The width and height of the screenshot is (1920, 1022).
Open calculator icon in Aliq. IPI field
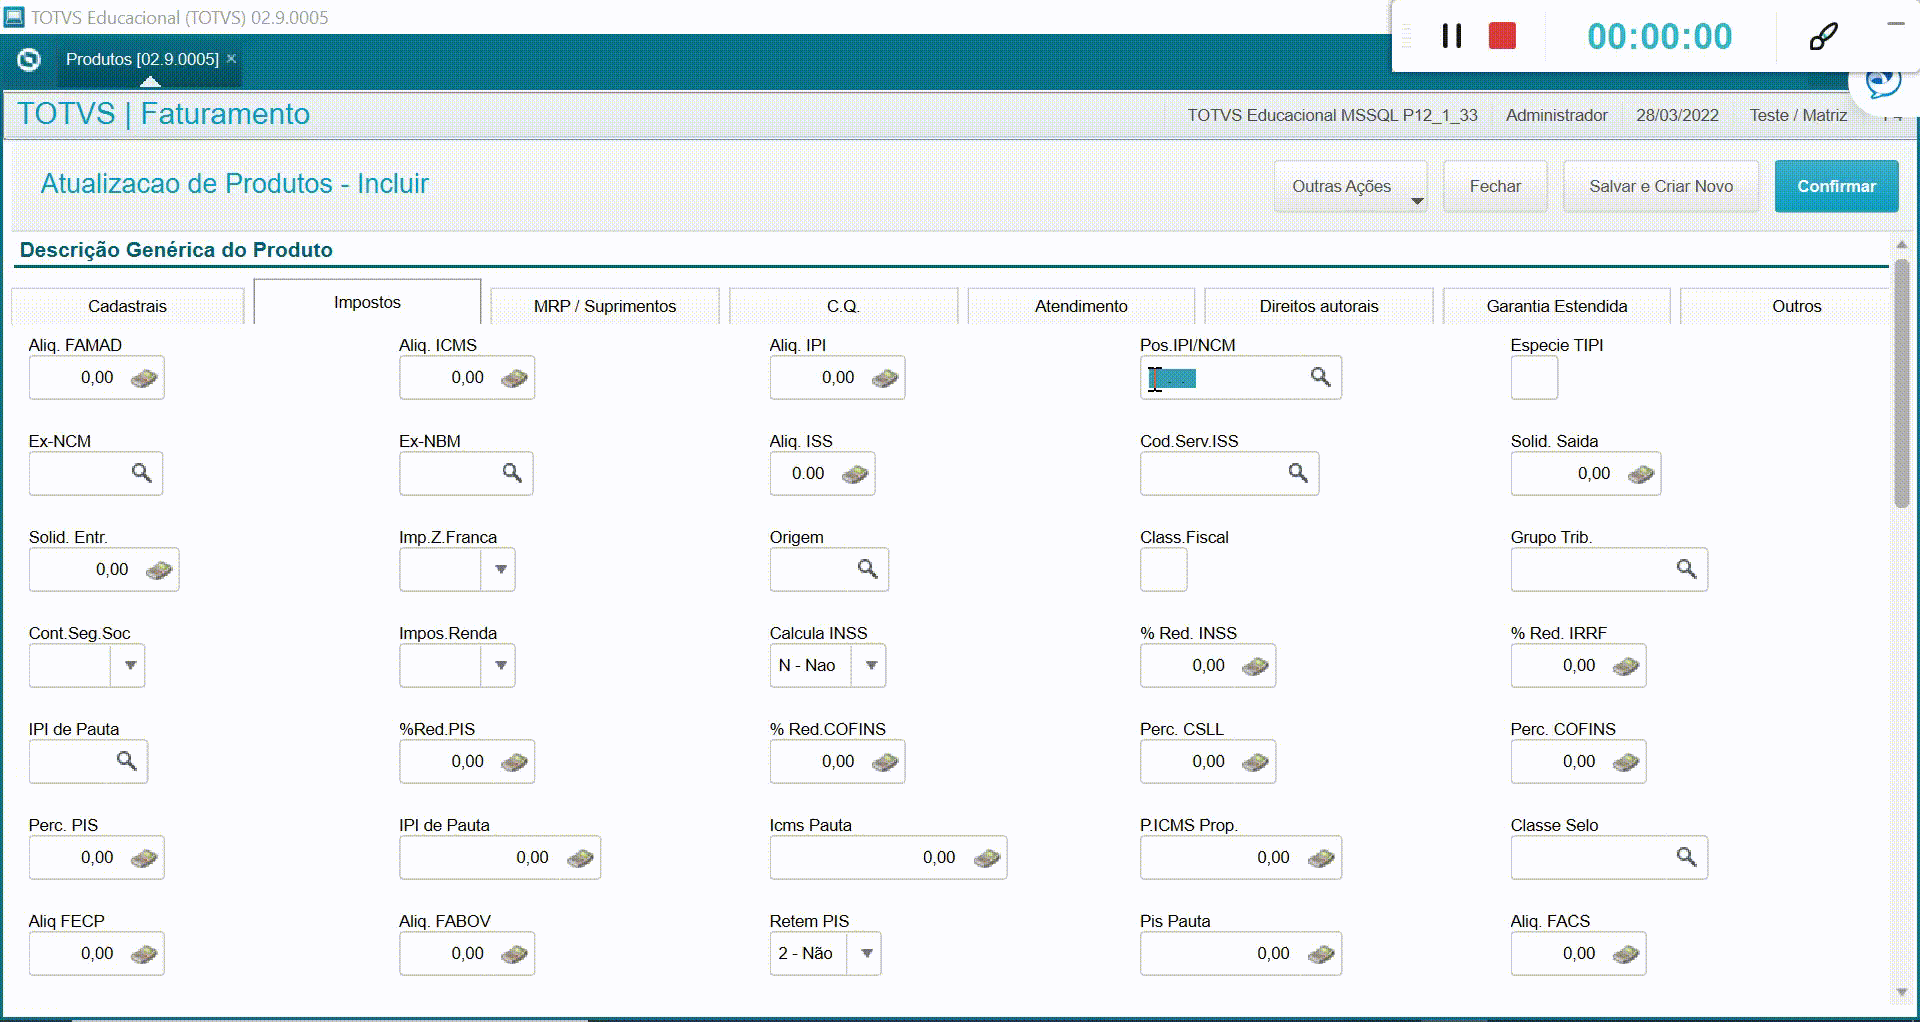(885, 379)
